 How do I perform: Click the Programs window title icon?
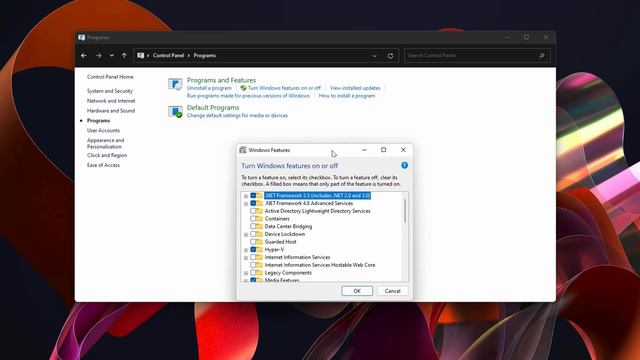(82, 38)
